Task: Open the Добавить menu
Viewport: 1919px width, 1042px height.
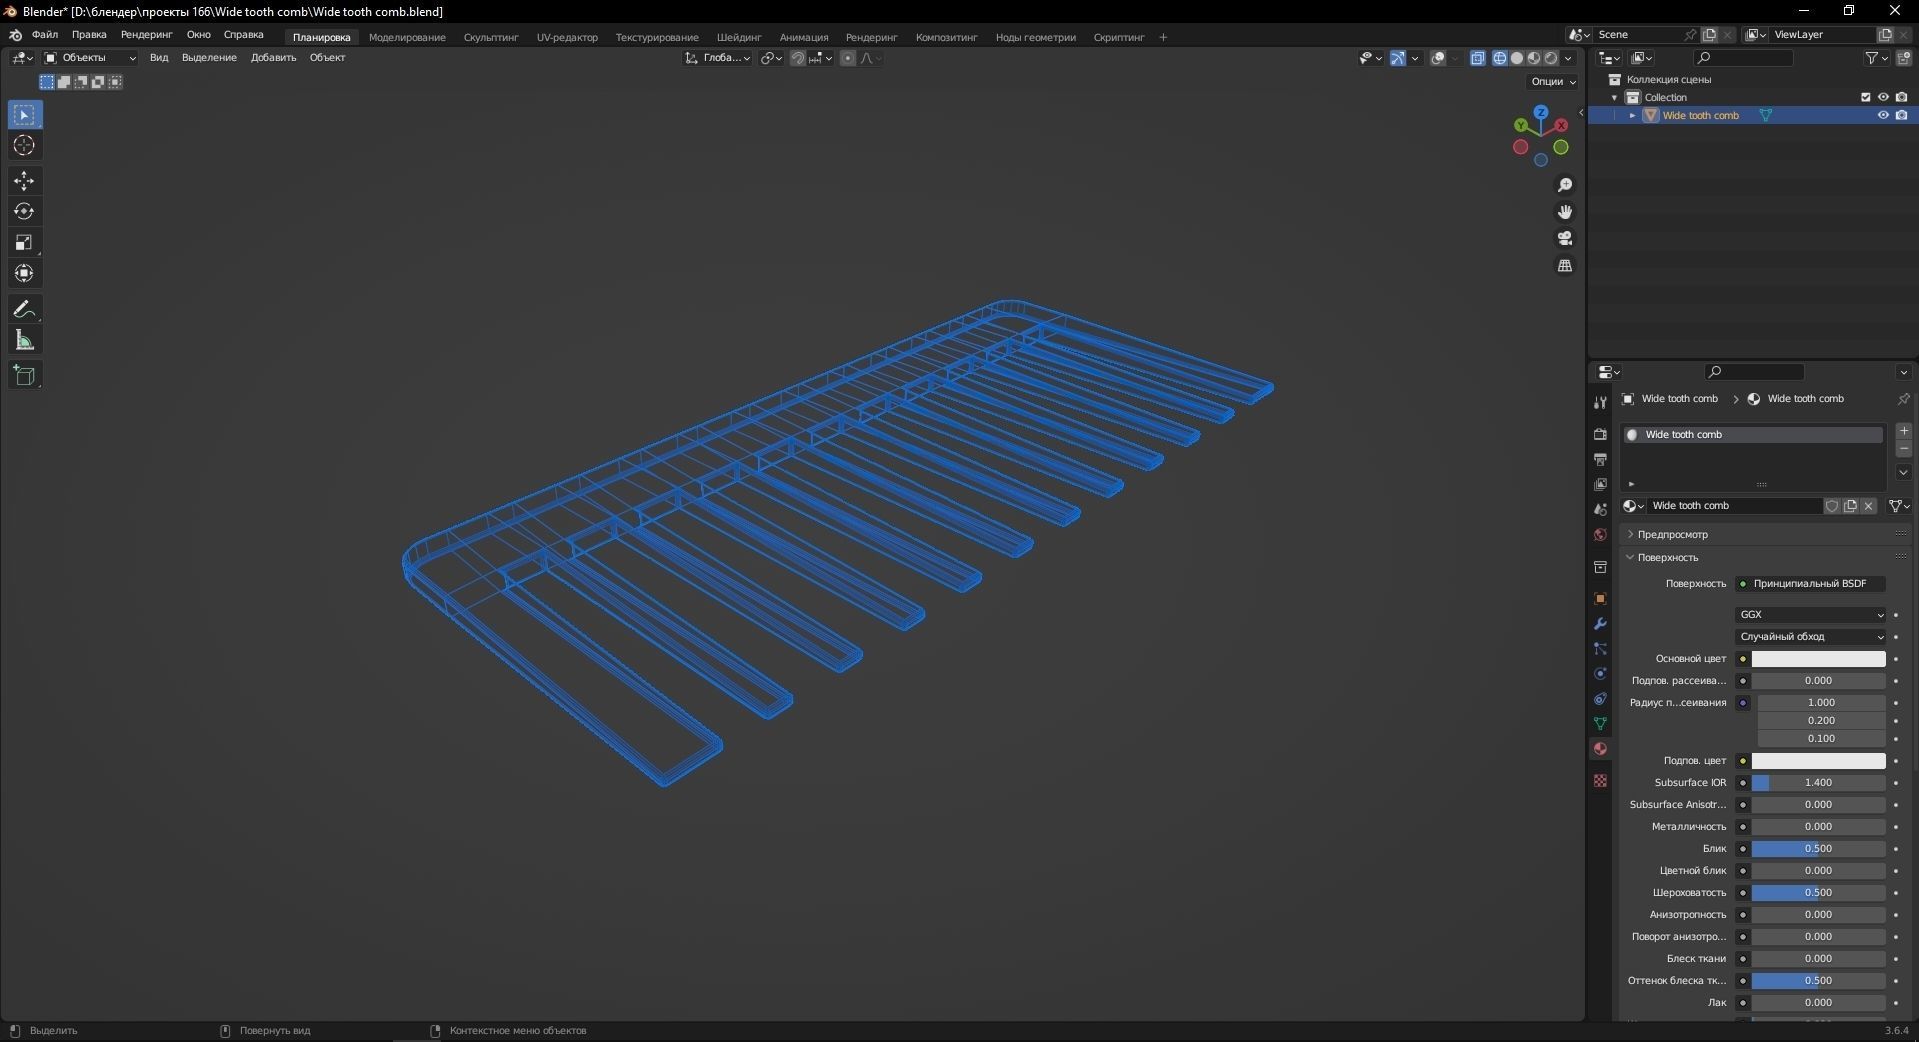Action: [x=273, y=58]
